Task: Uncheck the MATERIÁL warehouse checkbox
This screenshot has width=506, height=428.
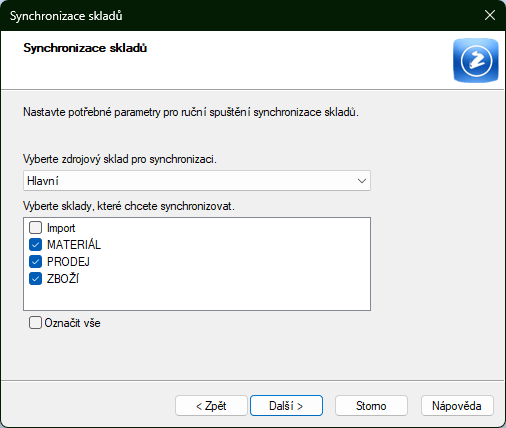Action: pyautogui.click(x=35, y=245)
